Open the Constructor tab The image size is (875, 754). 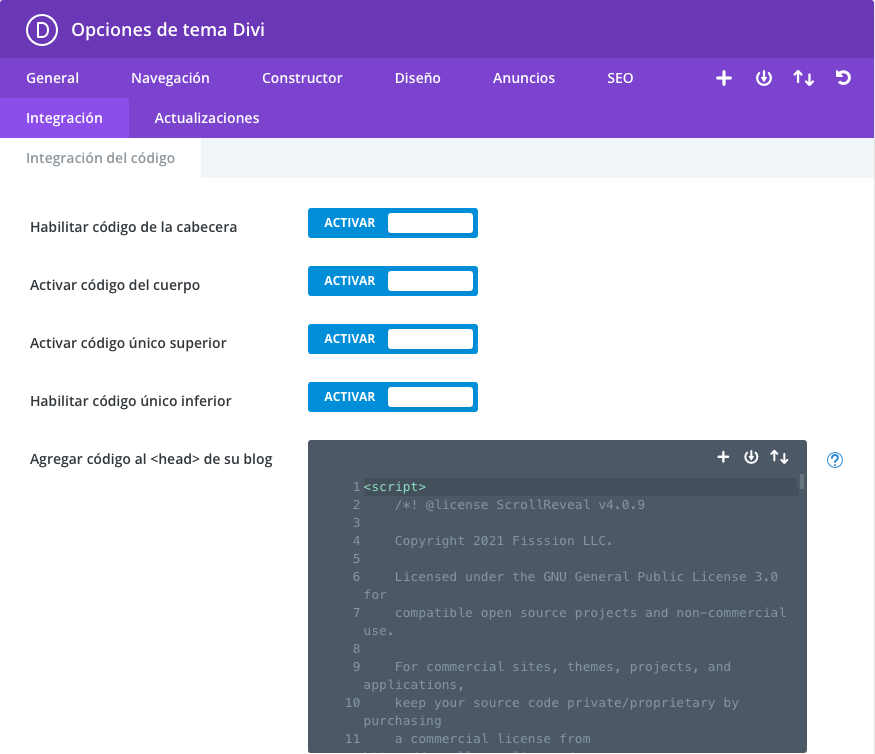coord(302,78)
